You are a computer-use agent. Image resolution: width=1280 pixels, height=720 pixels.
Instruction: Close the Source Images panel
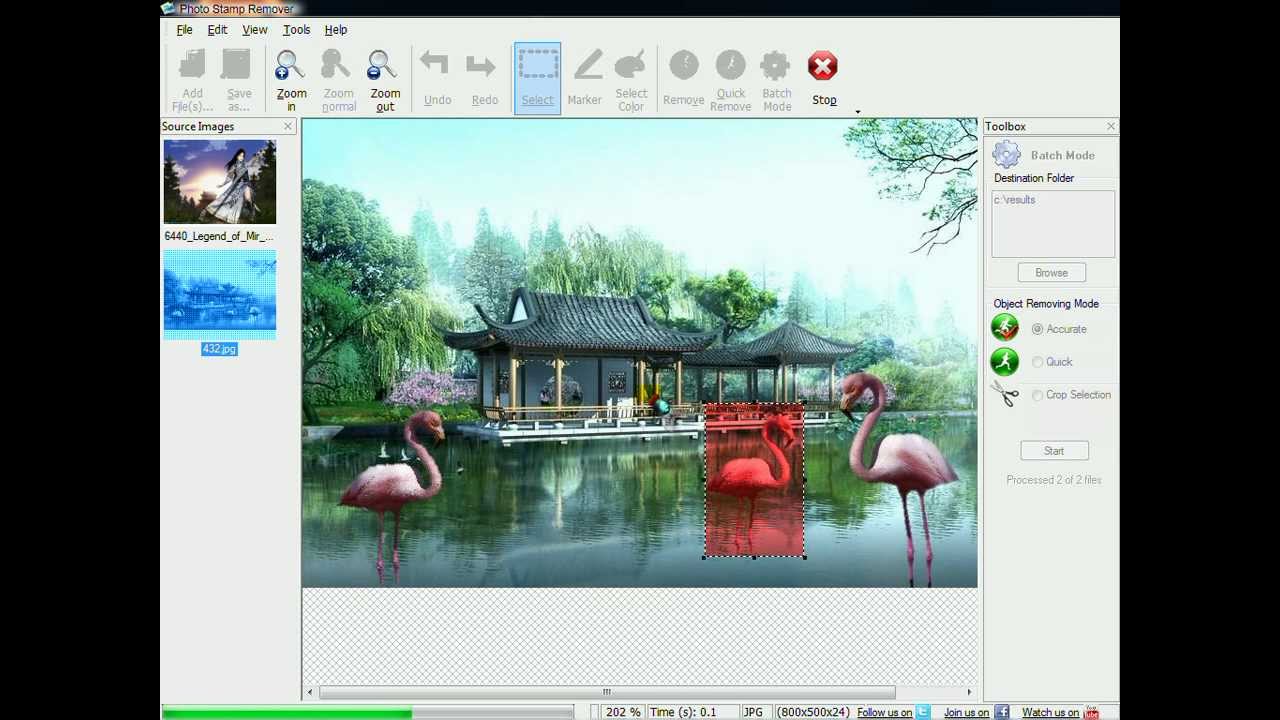pyautogui.click(x=288, y=126)
